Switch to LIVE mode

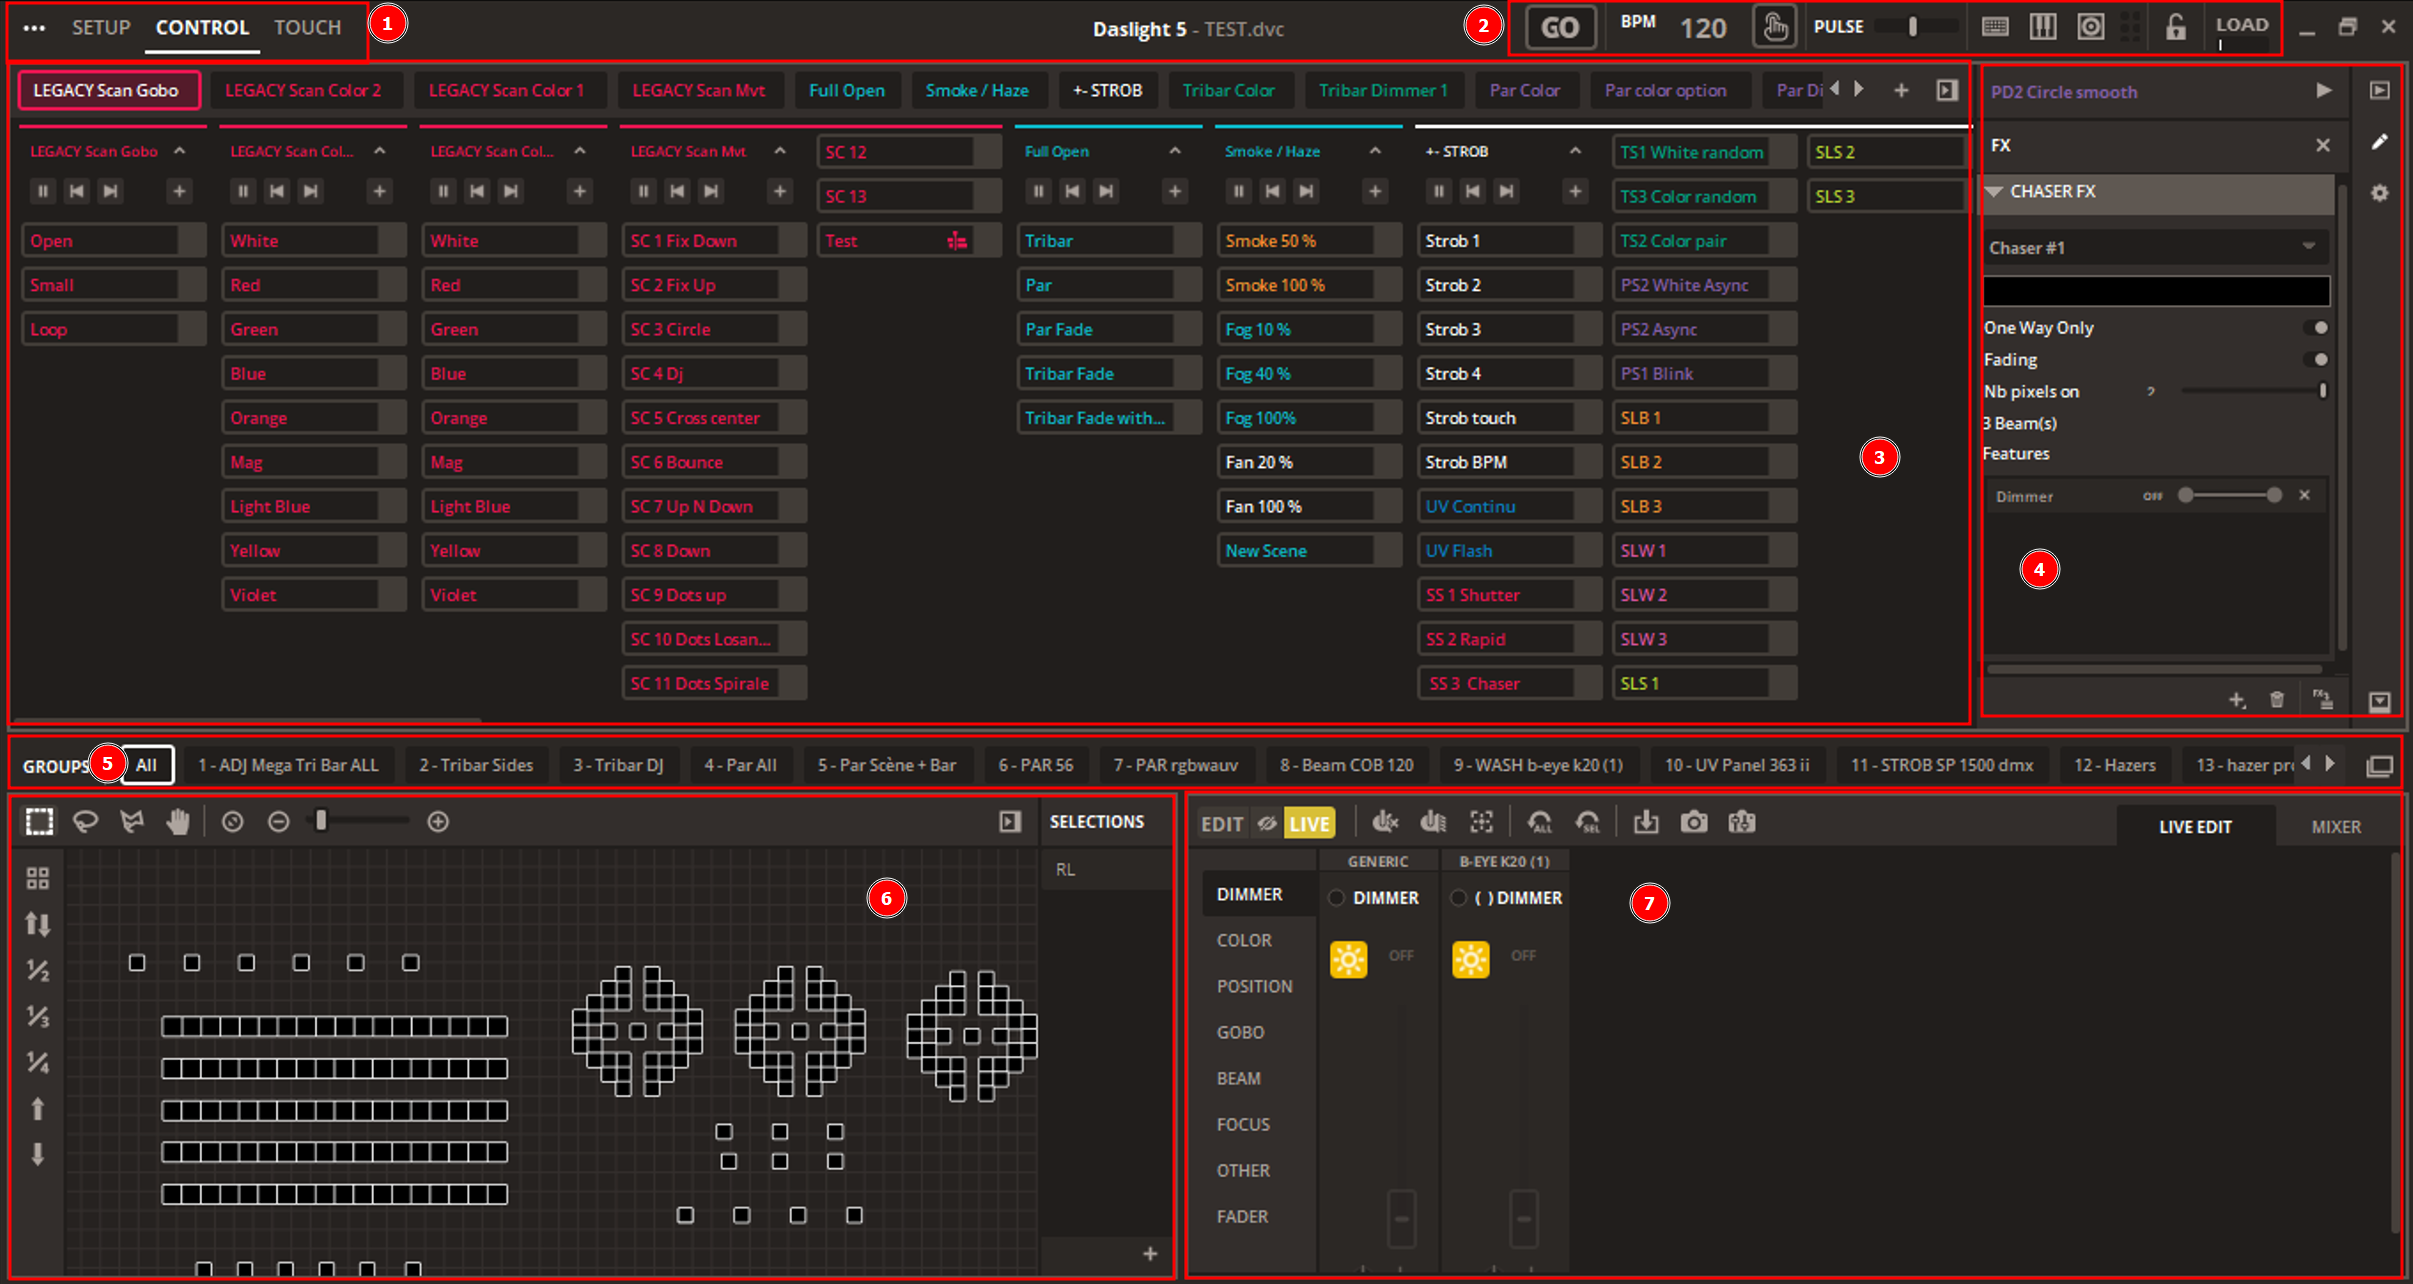click(x=1309, y=824)
